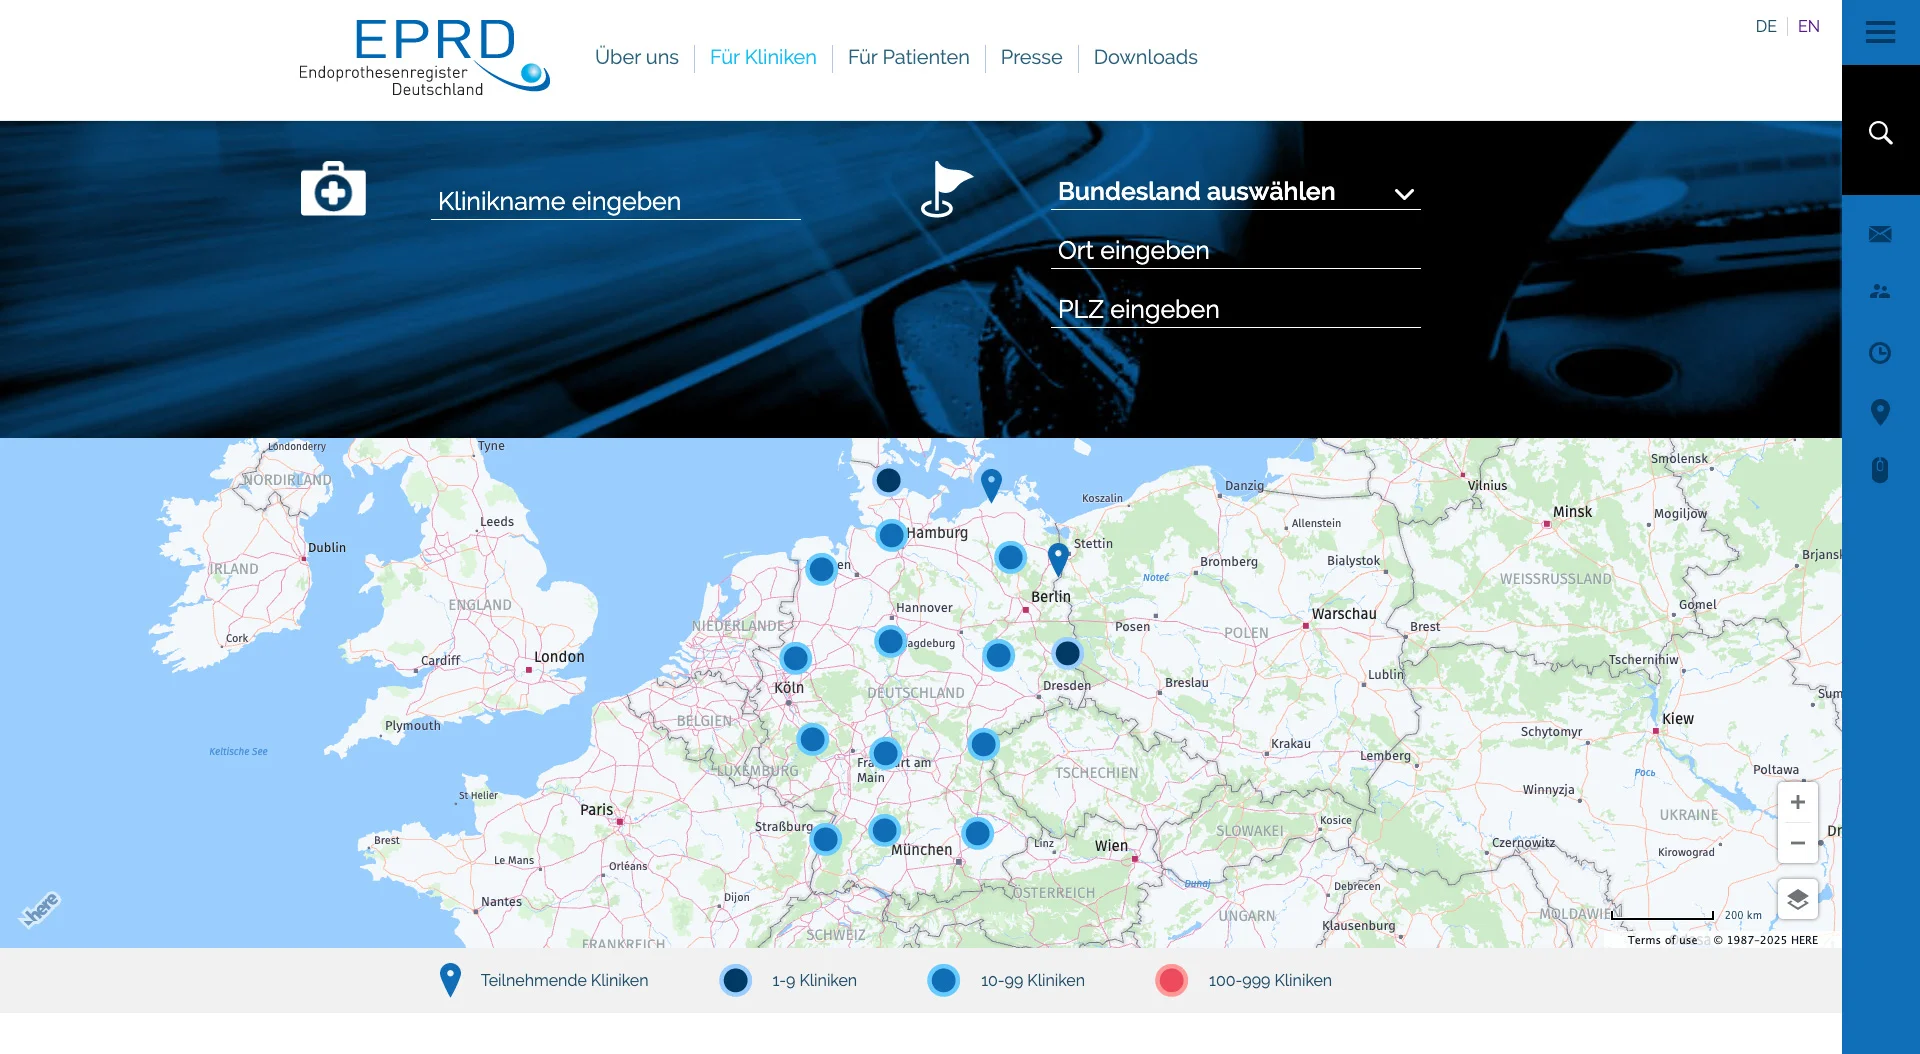1920x1054 pixels.
Task: Zoom in on the map
Action: pos(1797,802)
